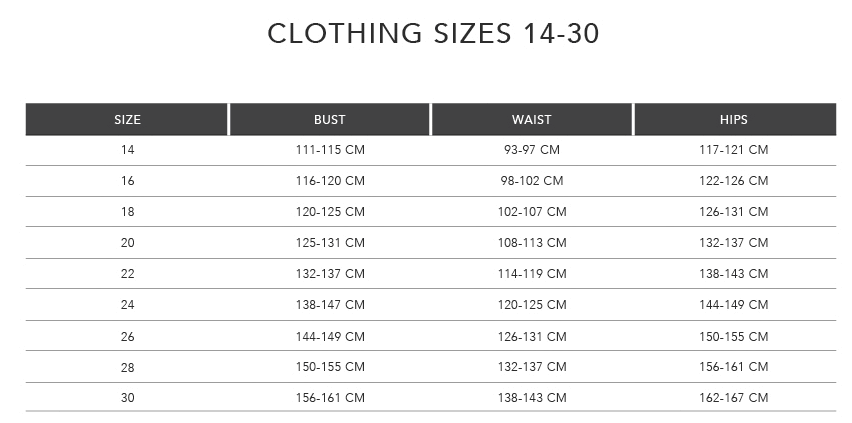Click the hips value 117-121 CM
The height and width of the screenshot is (423, 852).
733,150
